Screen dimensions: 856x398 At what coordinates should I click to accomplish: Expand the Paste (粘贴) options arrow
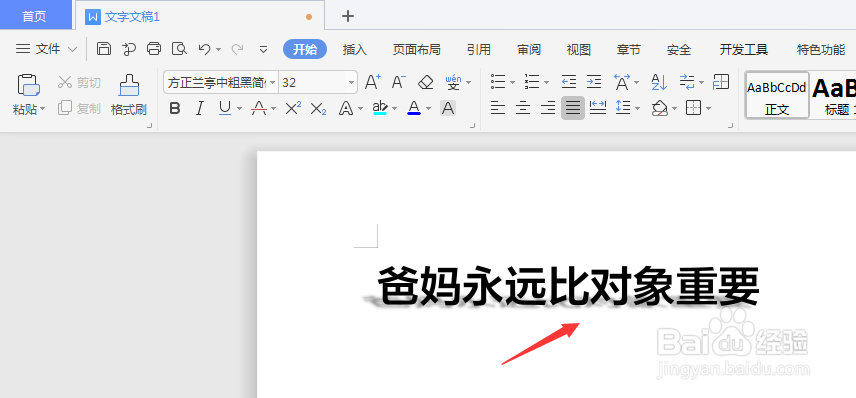tap(43, 109)
